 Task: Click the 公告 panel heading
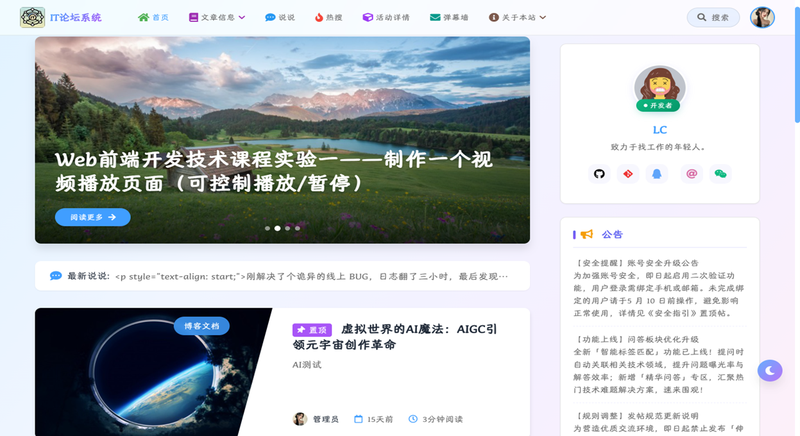612,234
